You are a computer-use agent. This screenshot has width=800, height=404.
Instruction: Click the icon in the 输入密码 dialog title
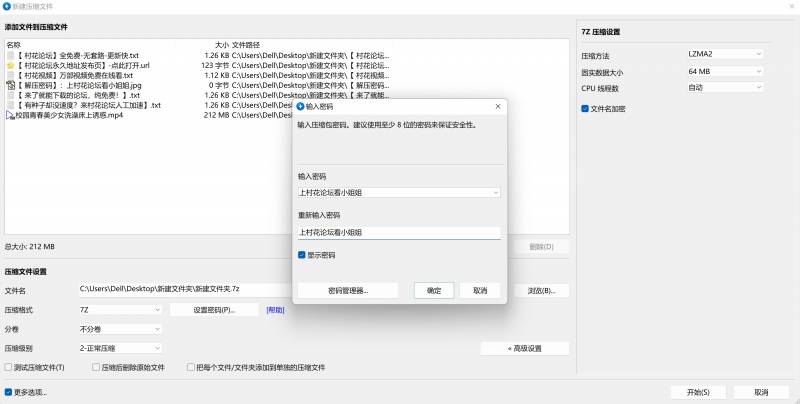(301, 106)
